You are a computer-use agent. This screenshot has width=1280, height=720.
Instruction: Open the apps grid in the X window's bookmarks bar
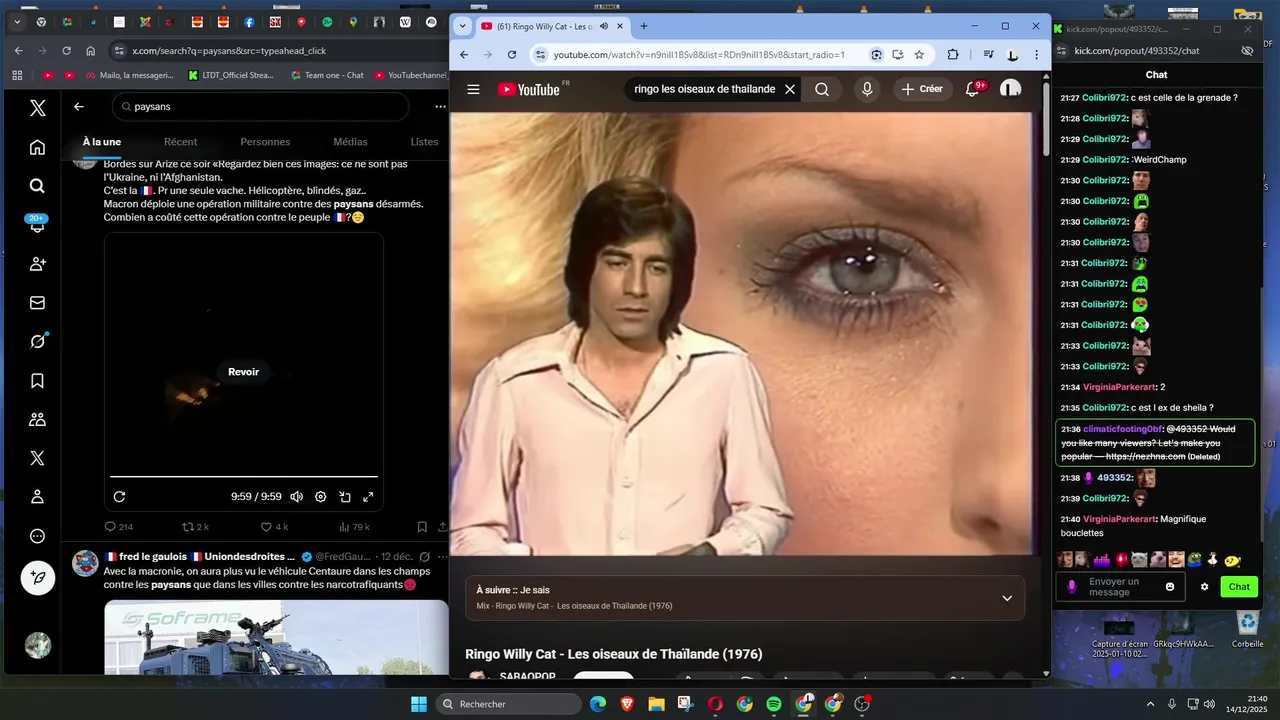tap(17, 75)
